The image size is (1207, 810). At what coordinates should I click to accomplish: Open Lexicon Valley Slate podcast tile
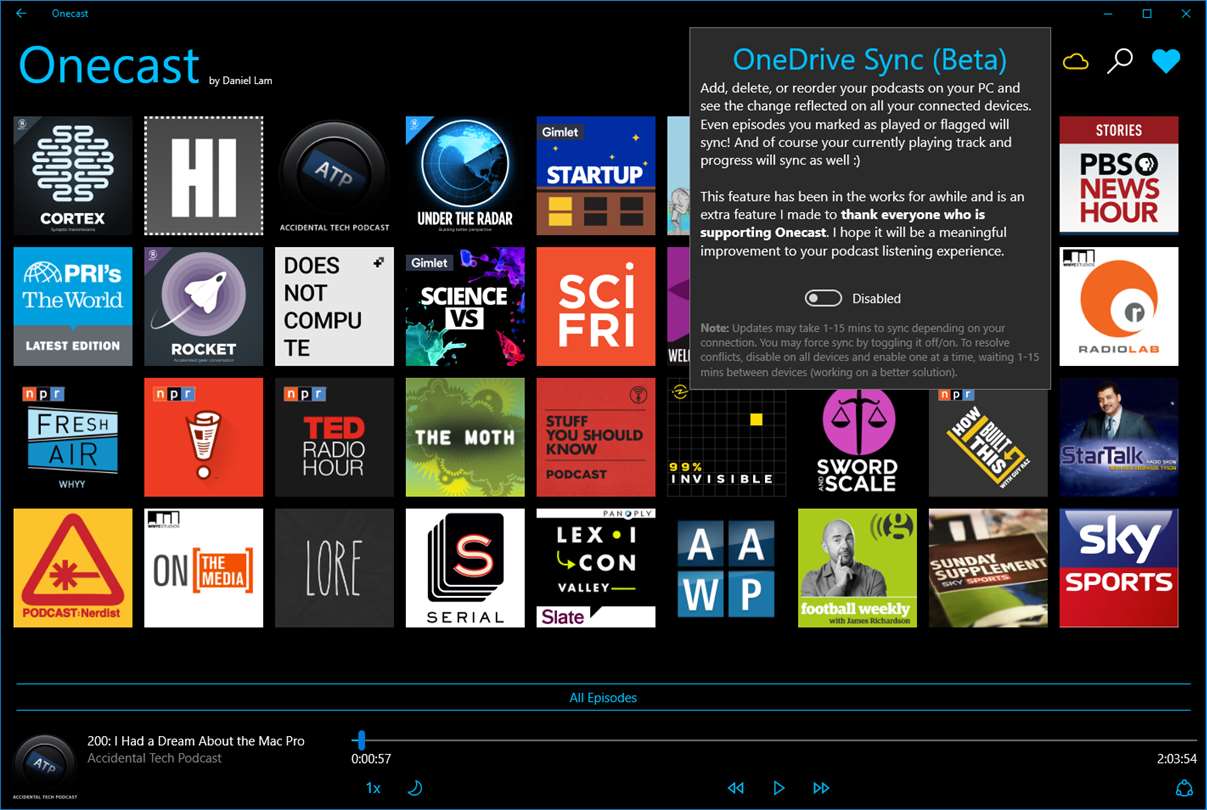coord(596,568)
